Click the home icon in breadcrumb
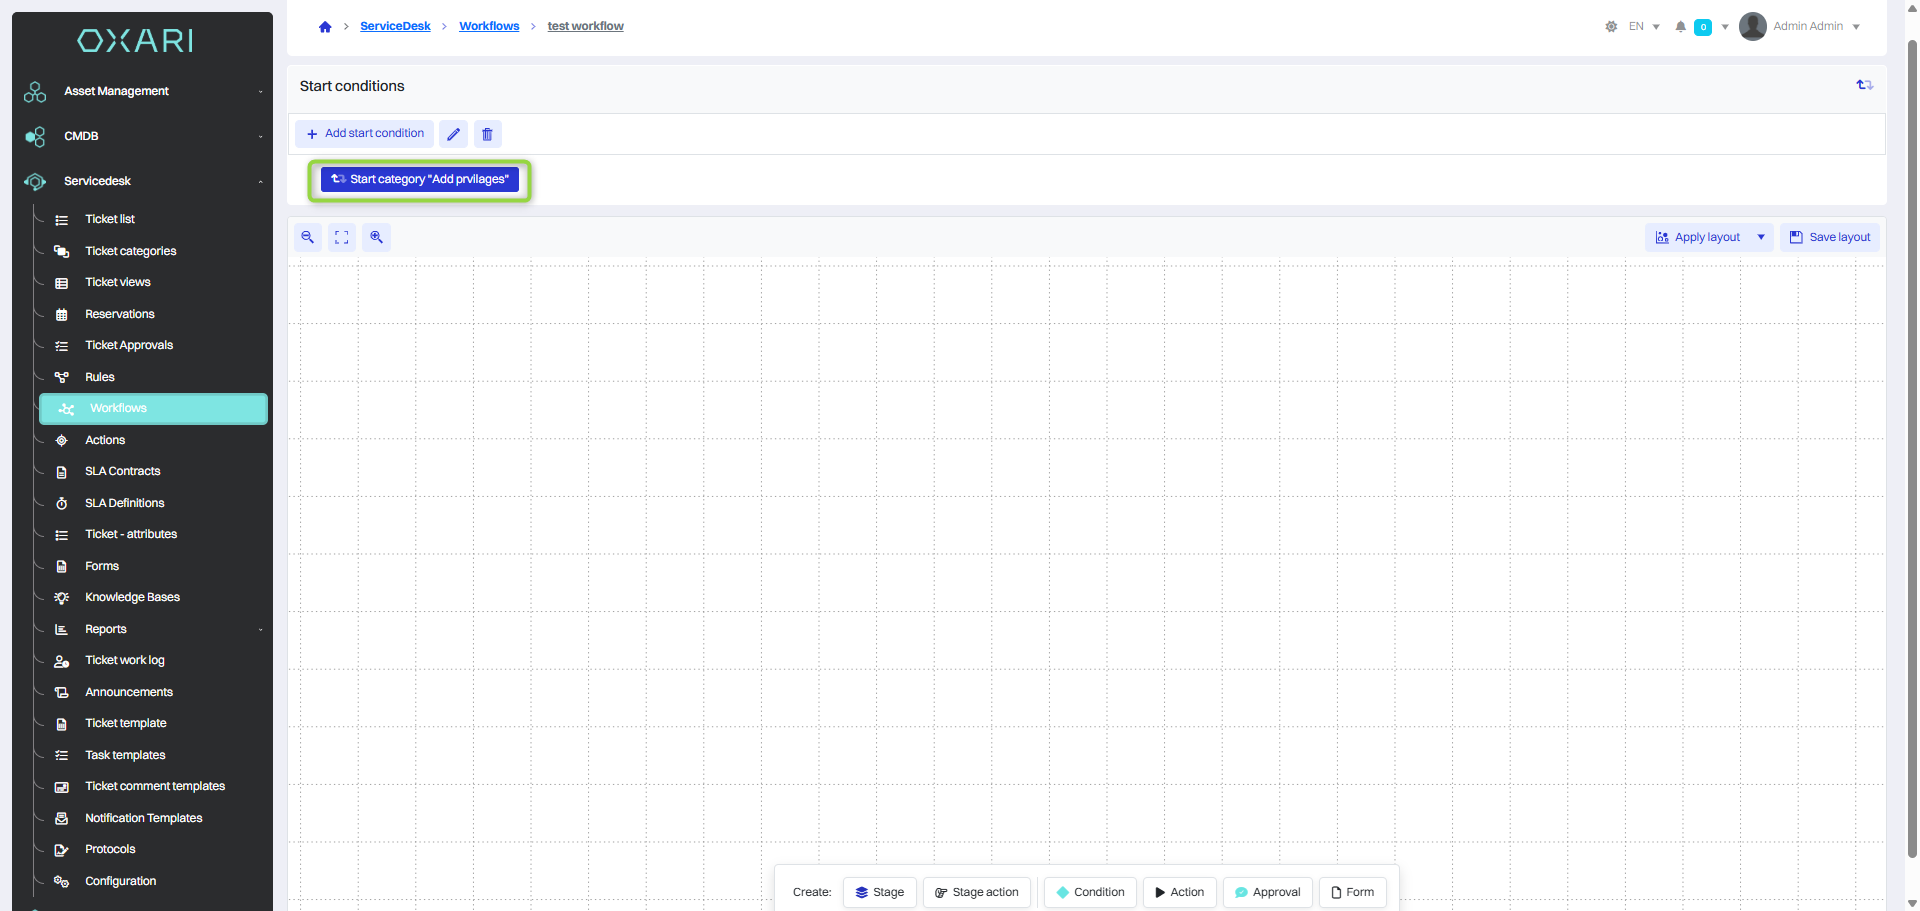Screen dimensions: 1920x911 point(325,27)
